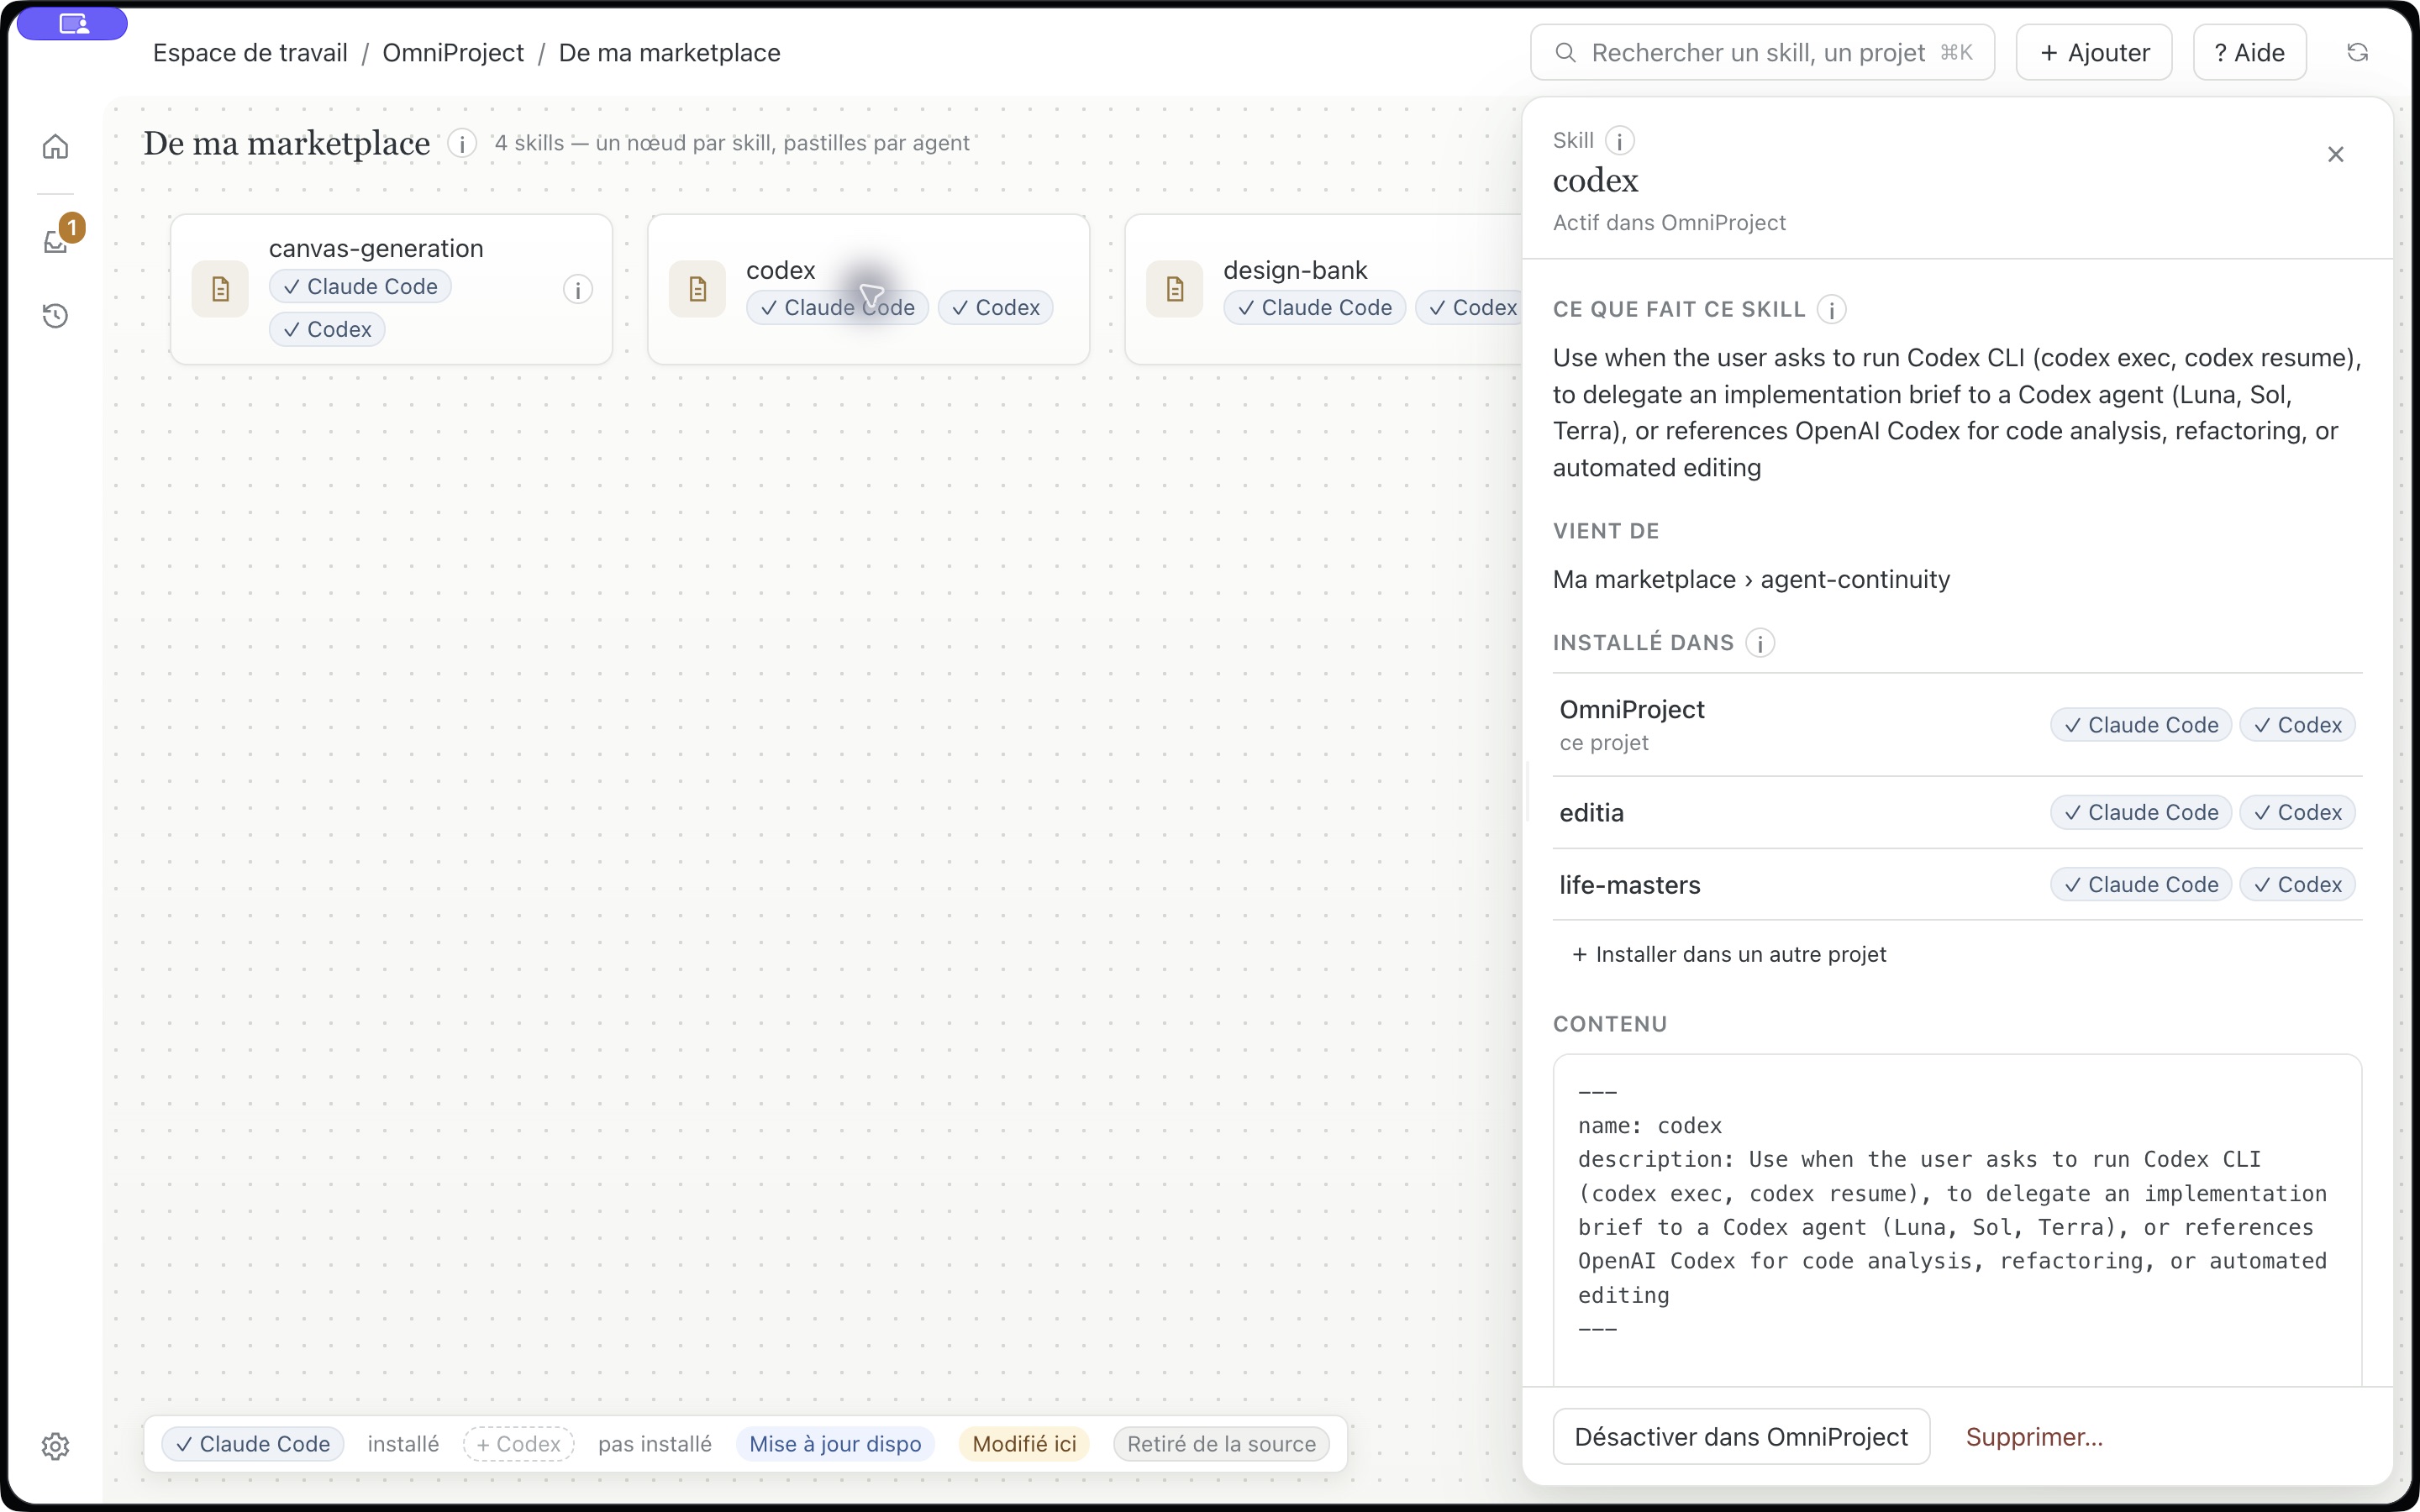Click Installer dans un autre projet
The image size is (2420, 1512).
(x=1729, y=954)
